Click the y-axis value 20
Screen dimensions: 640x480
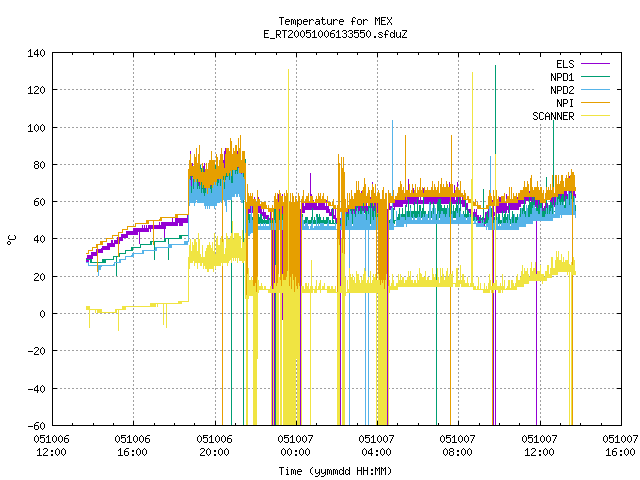[40, 277]
